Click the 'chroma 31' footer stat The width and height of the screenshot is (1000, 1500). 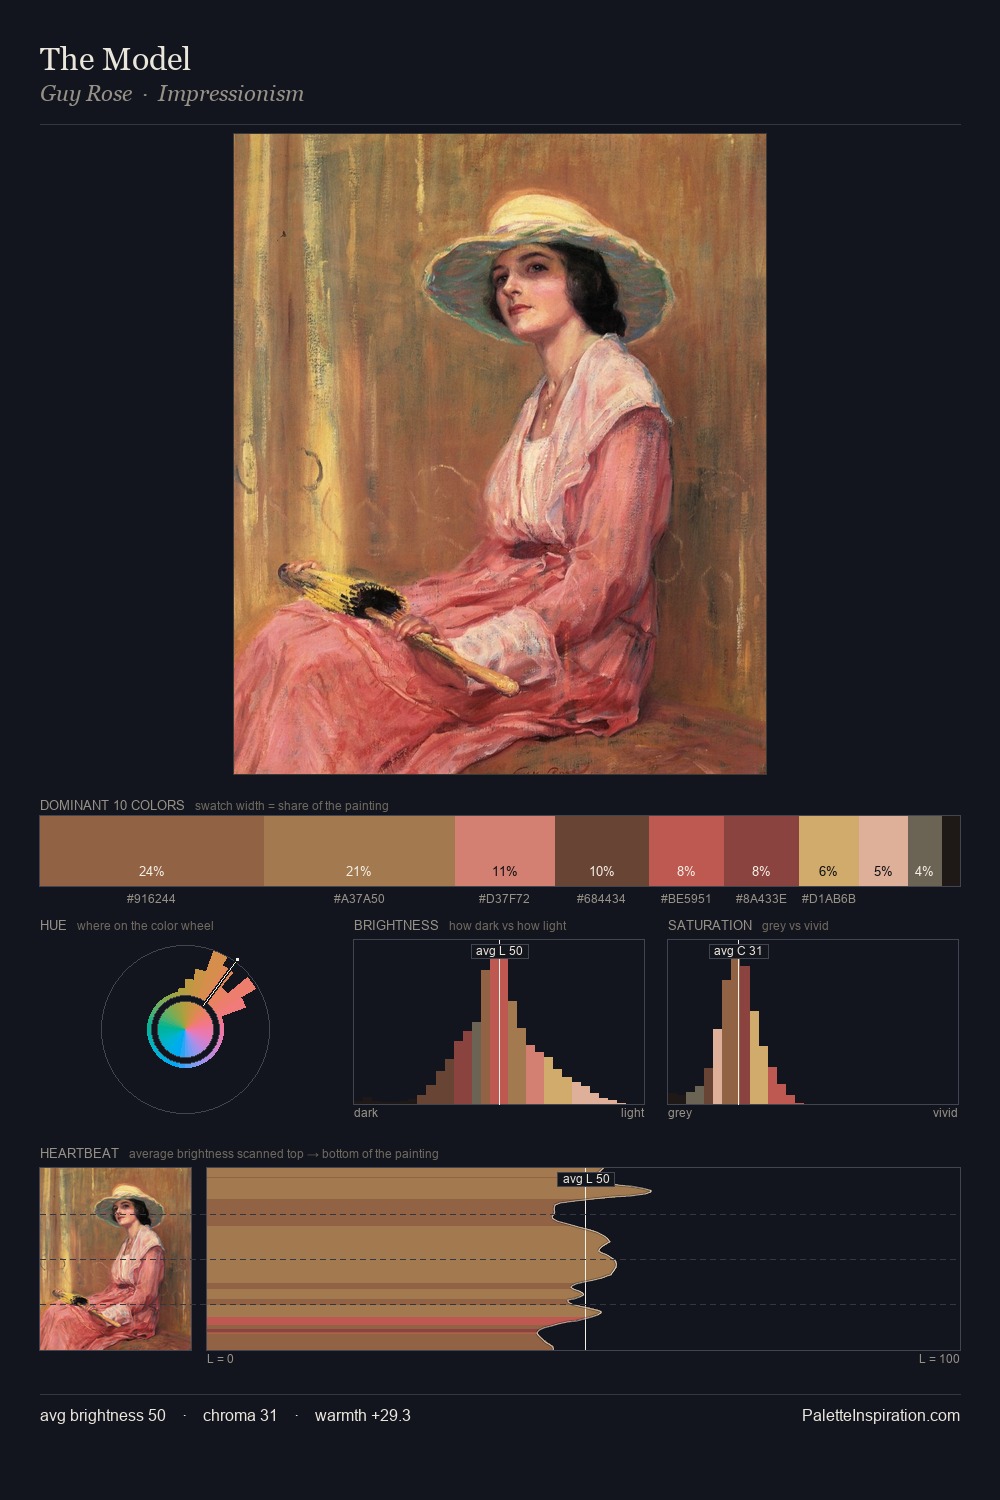tap(240, 1415)
